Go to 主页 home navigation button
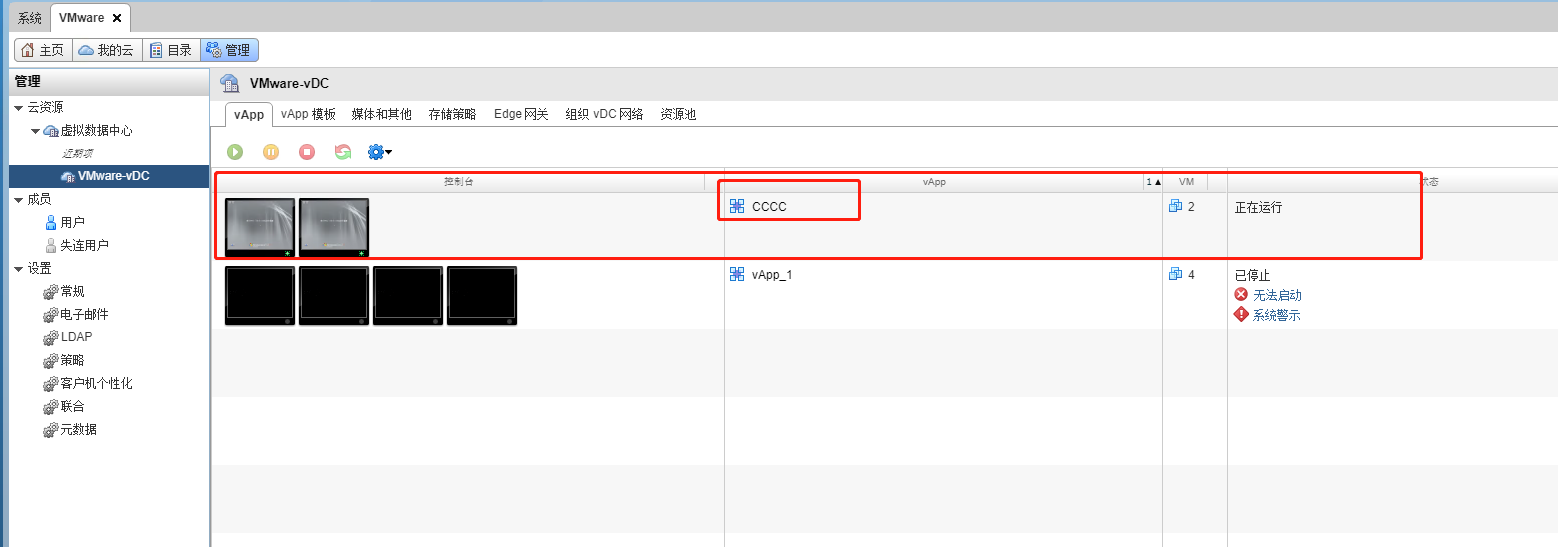1558x547 pixels. [x=43, y=50]
